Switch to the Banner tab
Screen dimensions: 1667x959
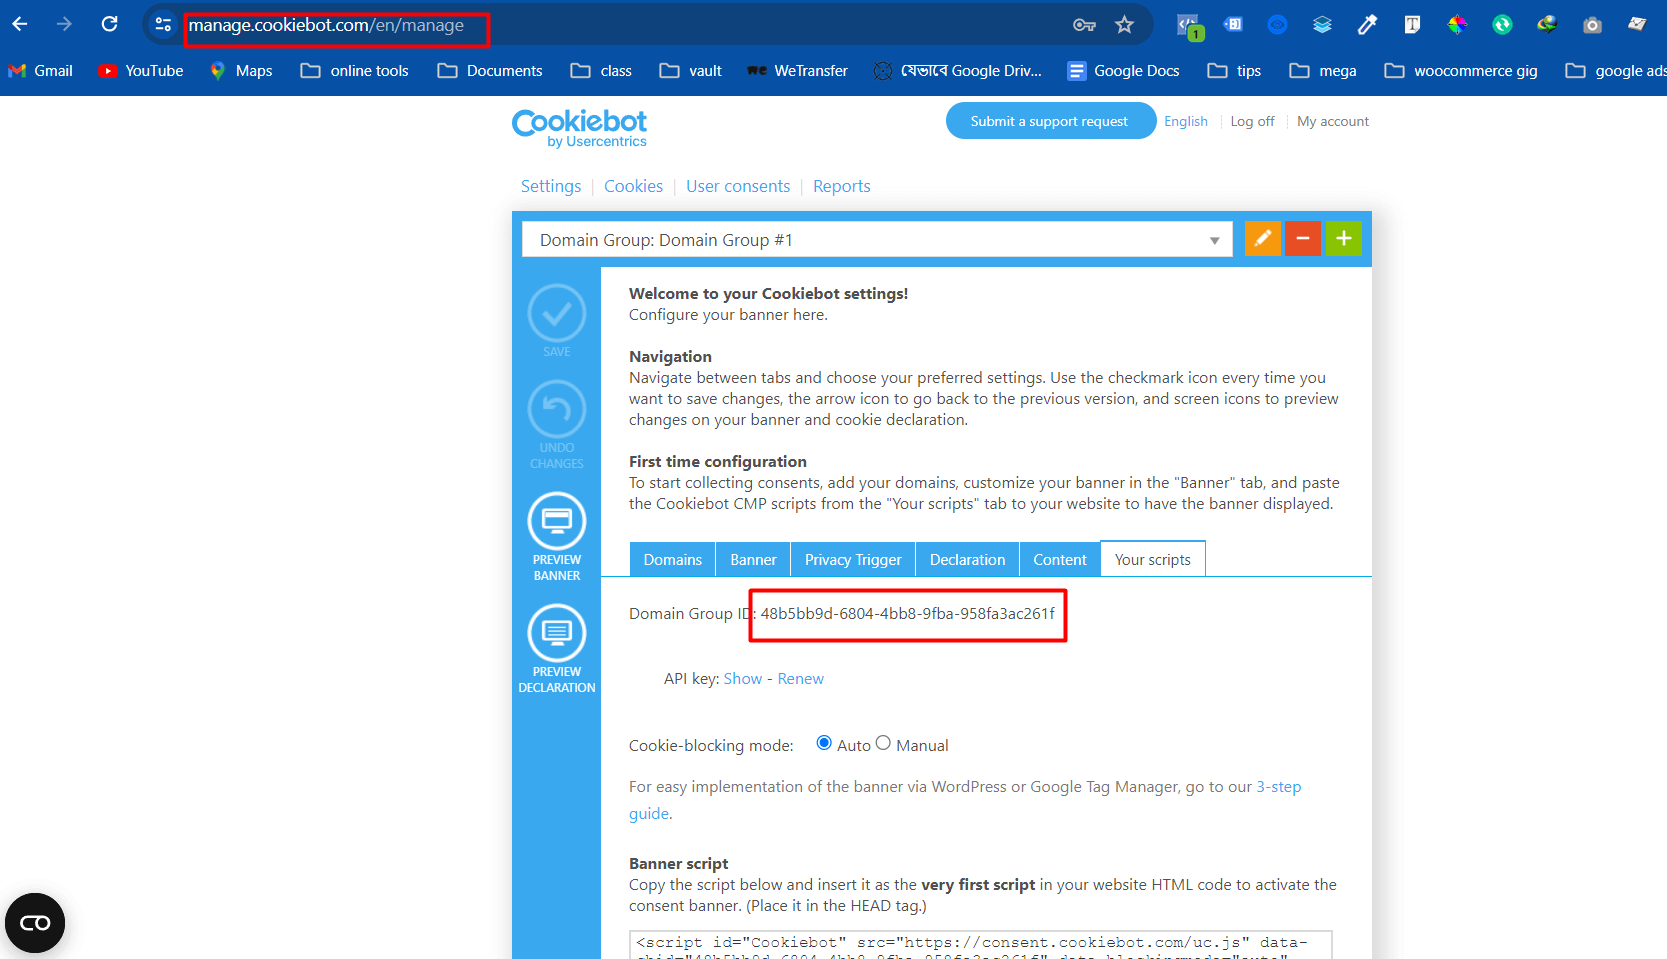coord(753,560)
